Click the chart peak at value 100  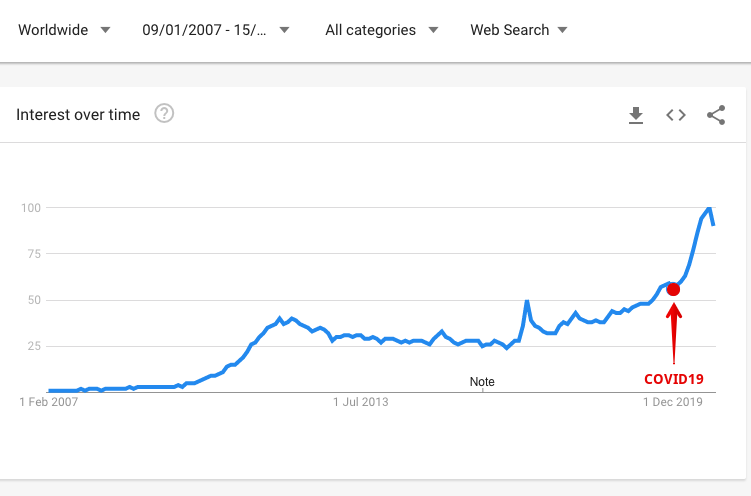click(710, 208)
